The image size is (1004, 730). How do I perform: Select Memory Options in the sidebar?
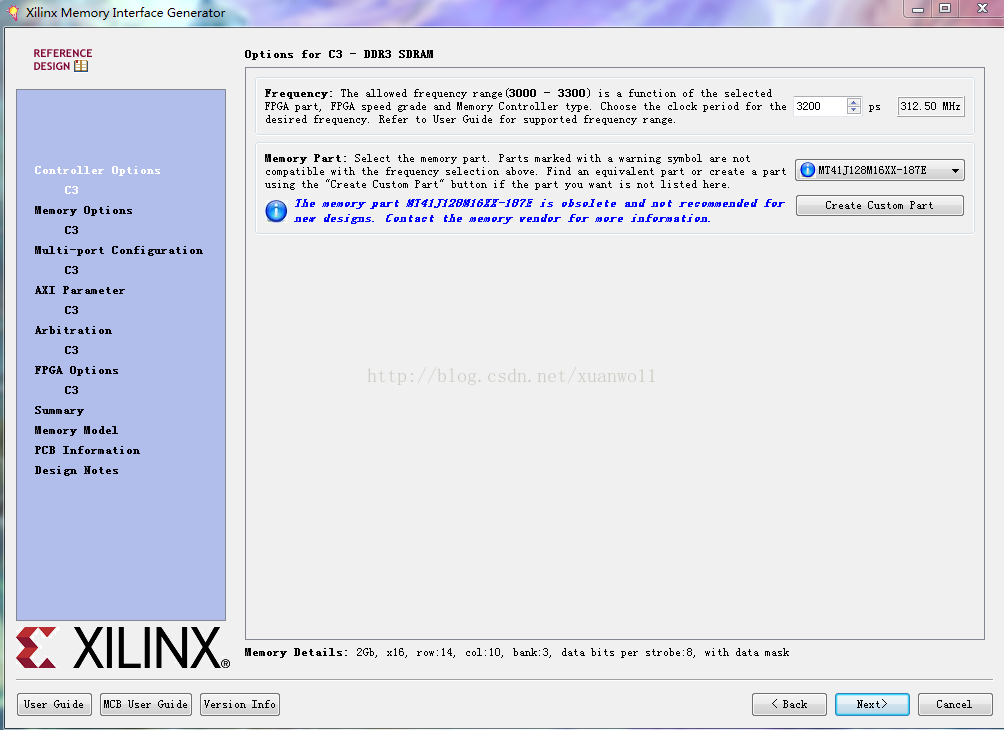click(x=83, y=210)
